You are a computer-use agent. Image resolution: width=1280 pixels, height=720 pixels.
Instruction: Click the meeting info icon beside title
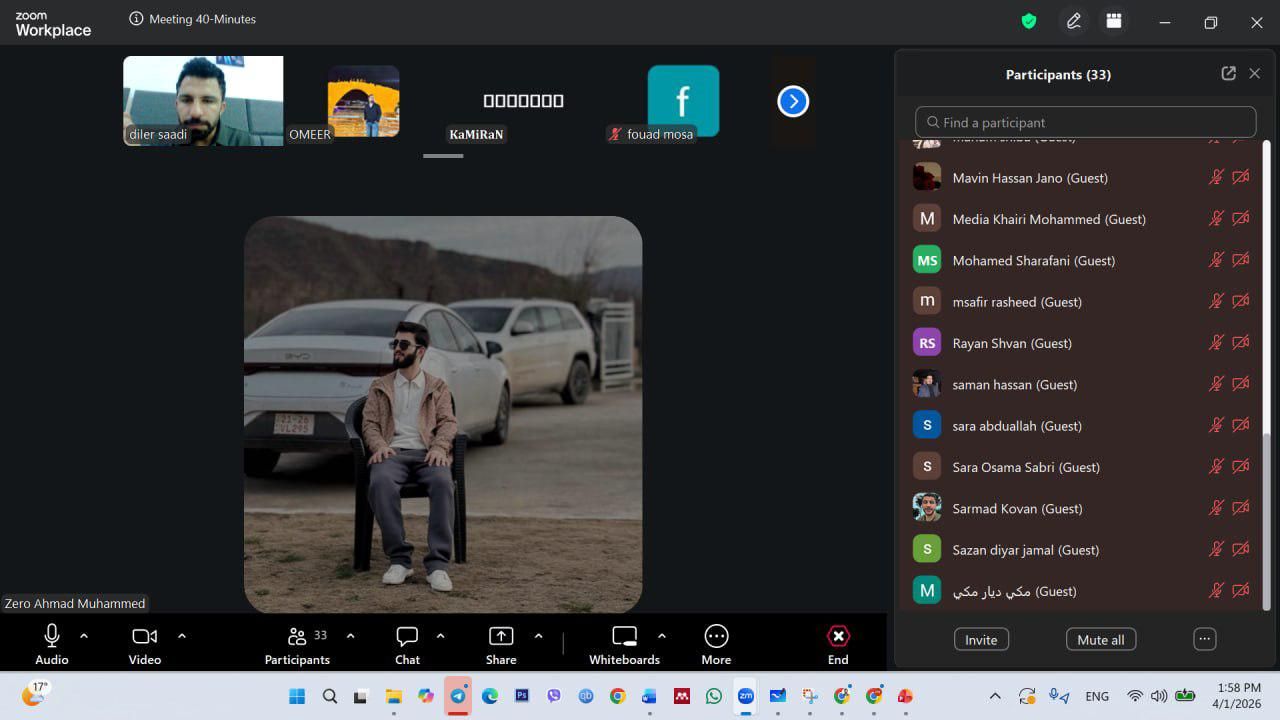(136, 19)
